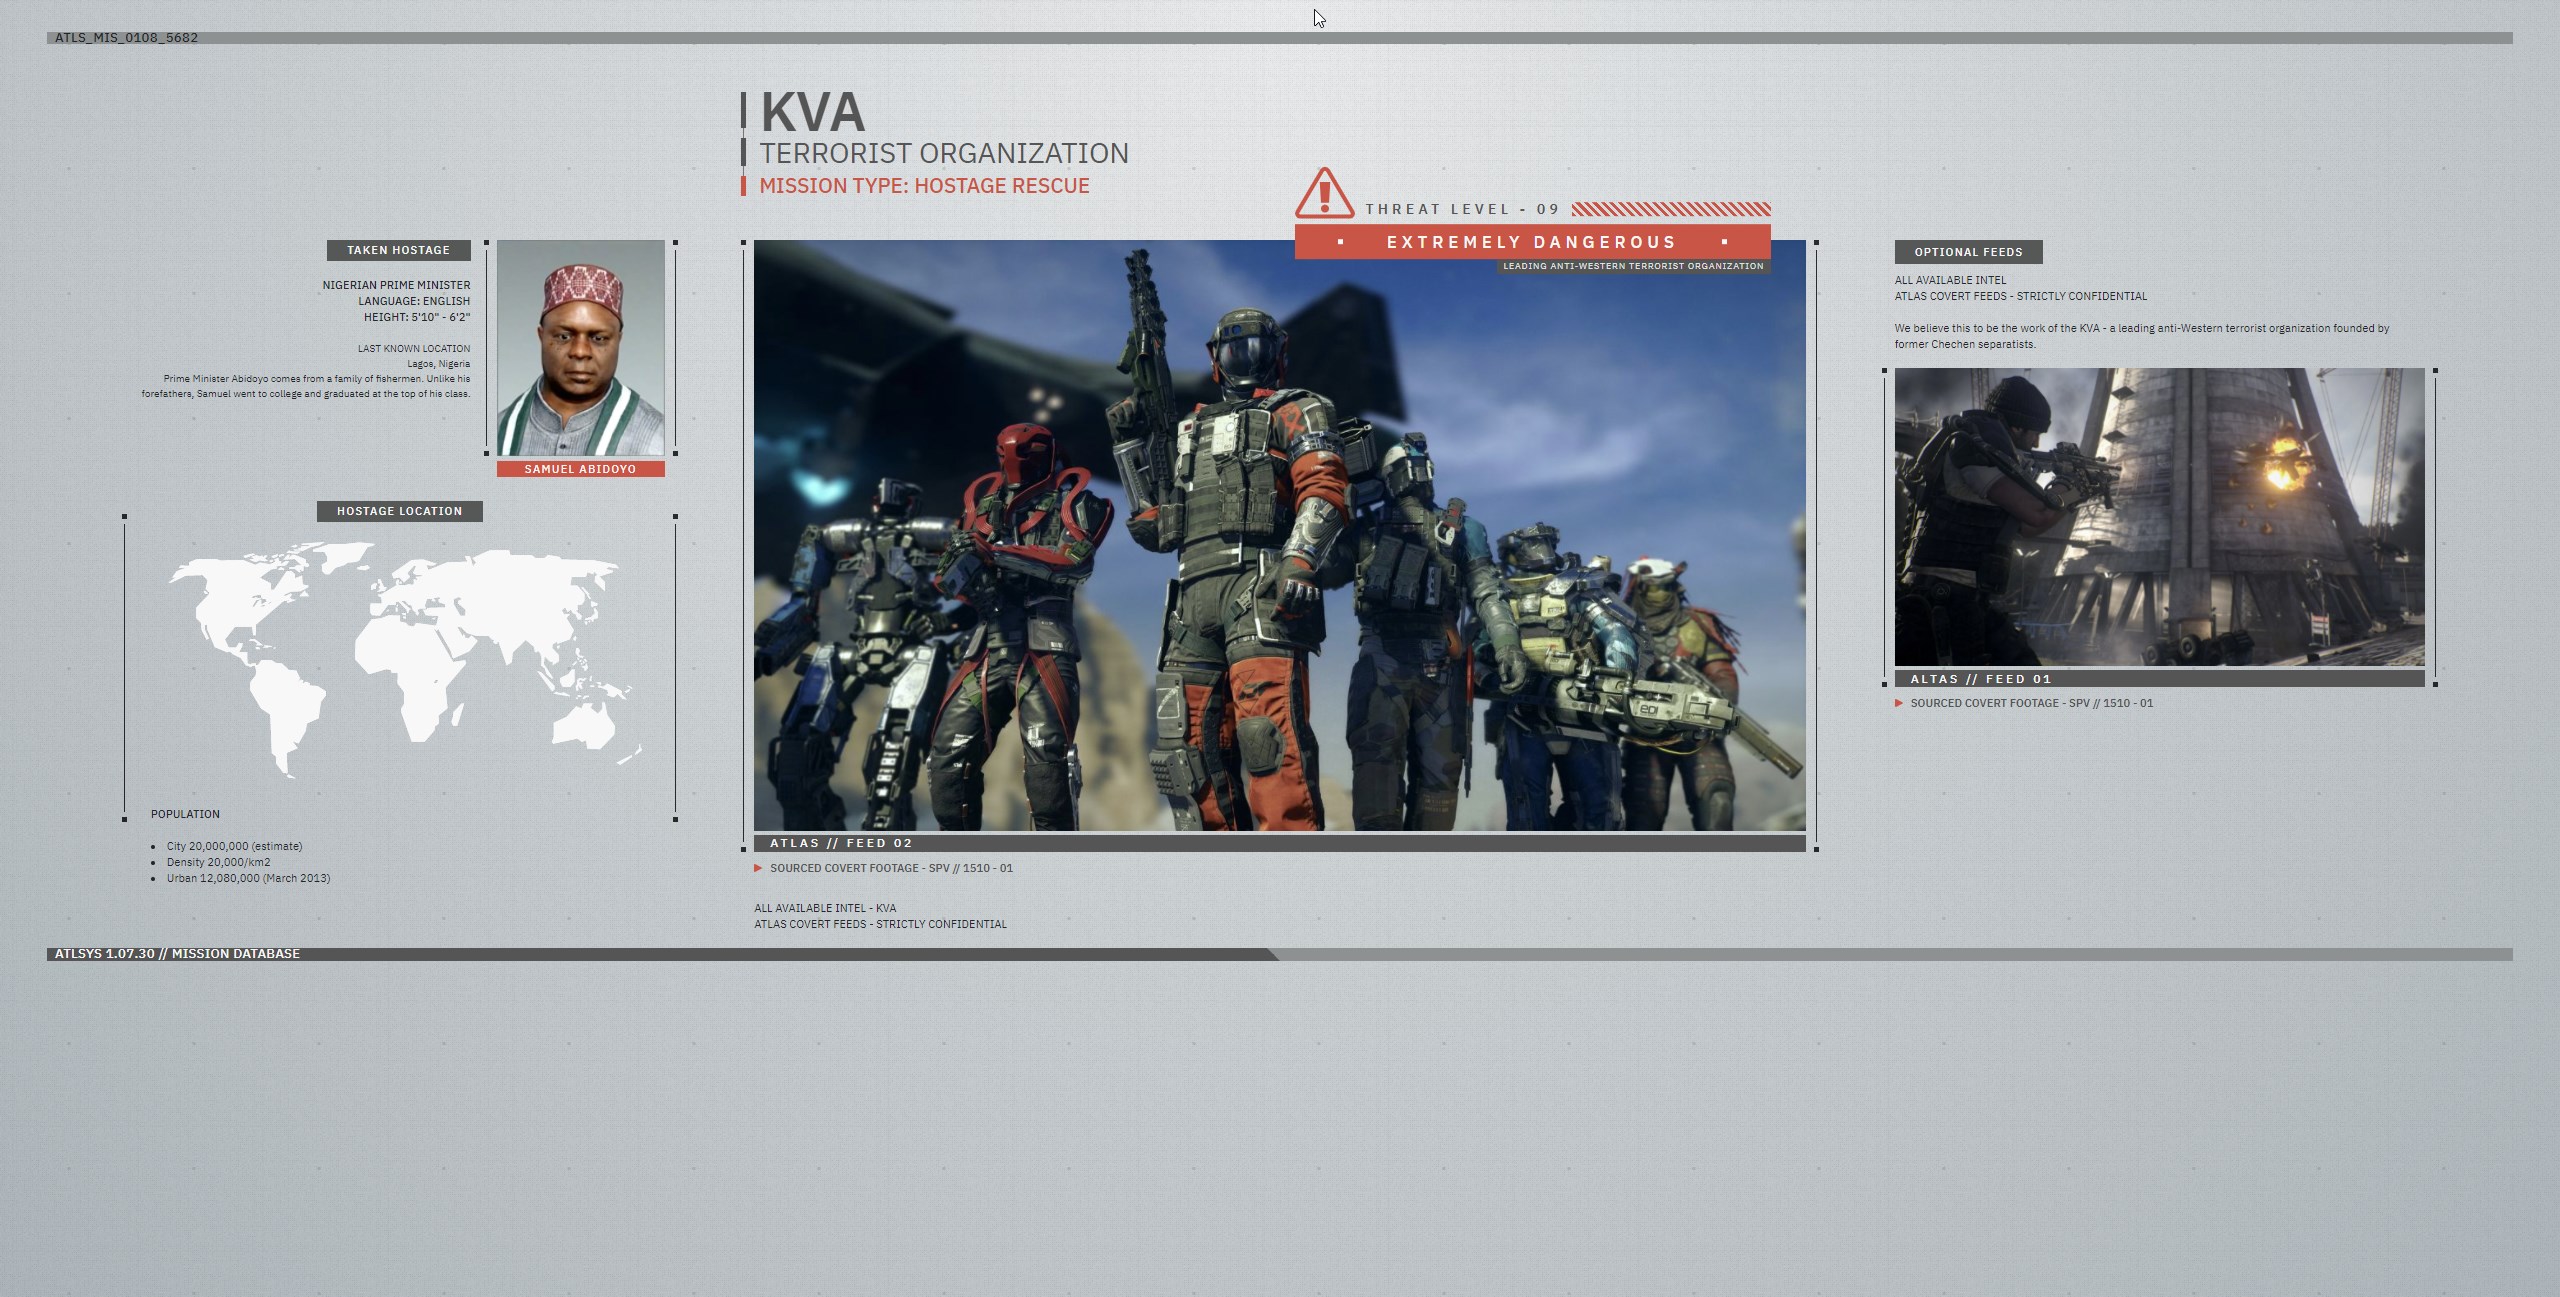Select the Optional Feeds header
The image size is (2560, 1297).
tap(1967, 252)
